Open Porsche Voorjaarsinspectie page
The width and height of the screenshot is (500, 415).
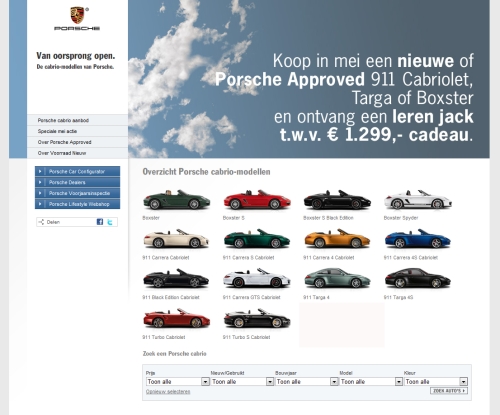pyautogui.click(x=77, y=193)
